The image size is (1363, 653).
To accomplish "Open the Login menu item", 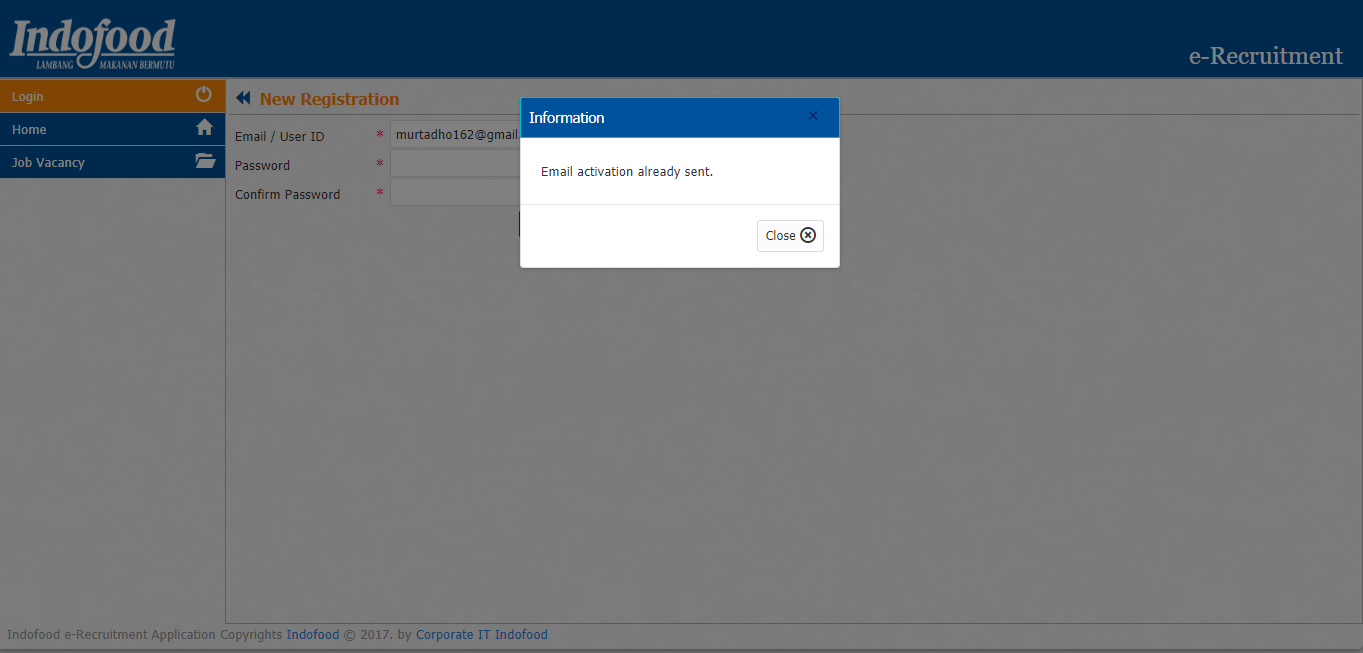I will pyautogui.click(x=28, y=97).
